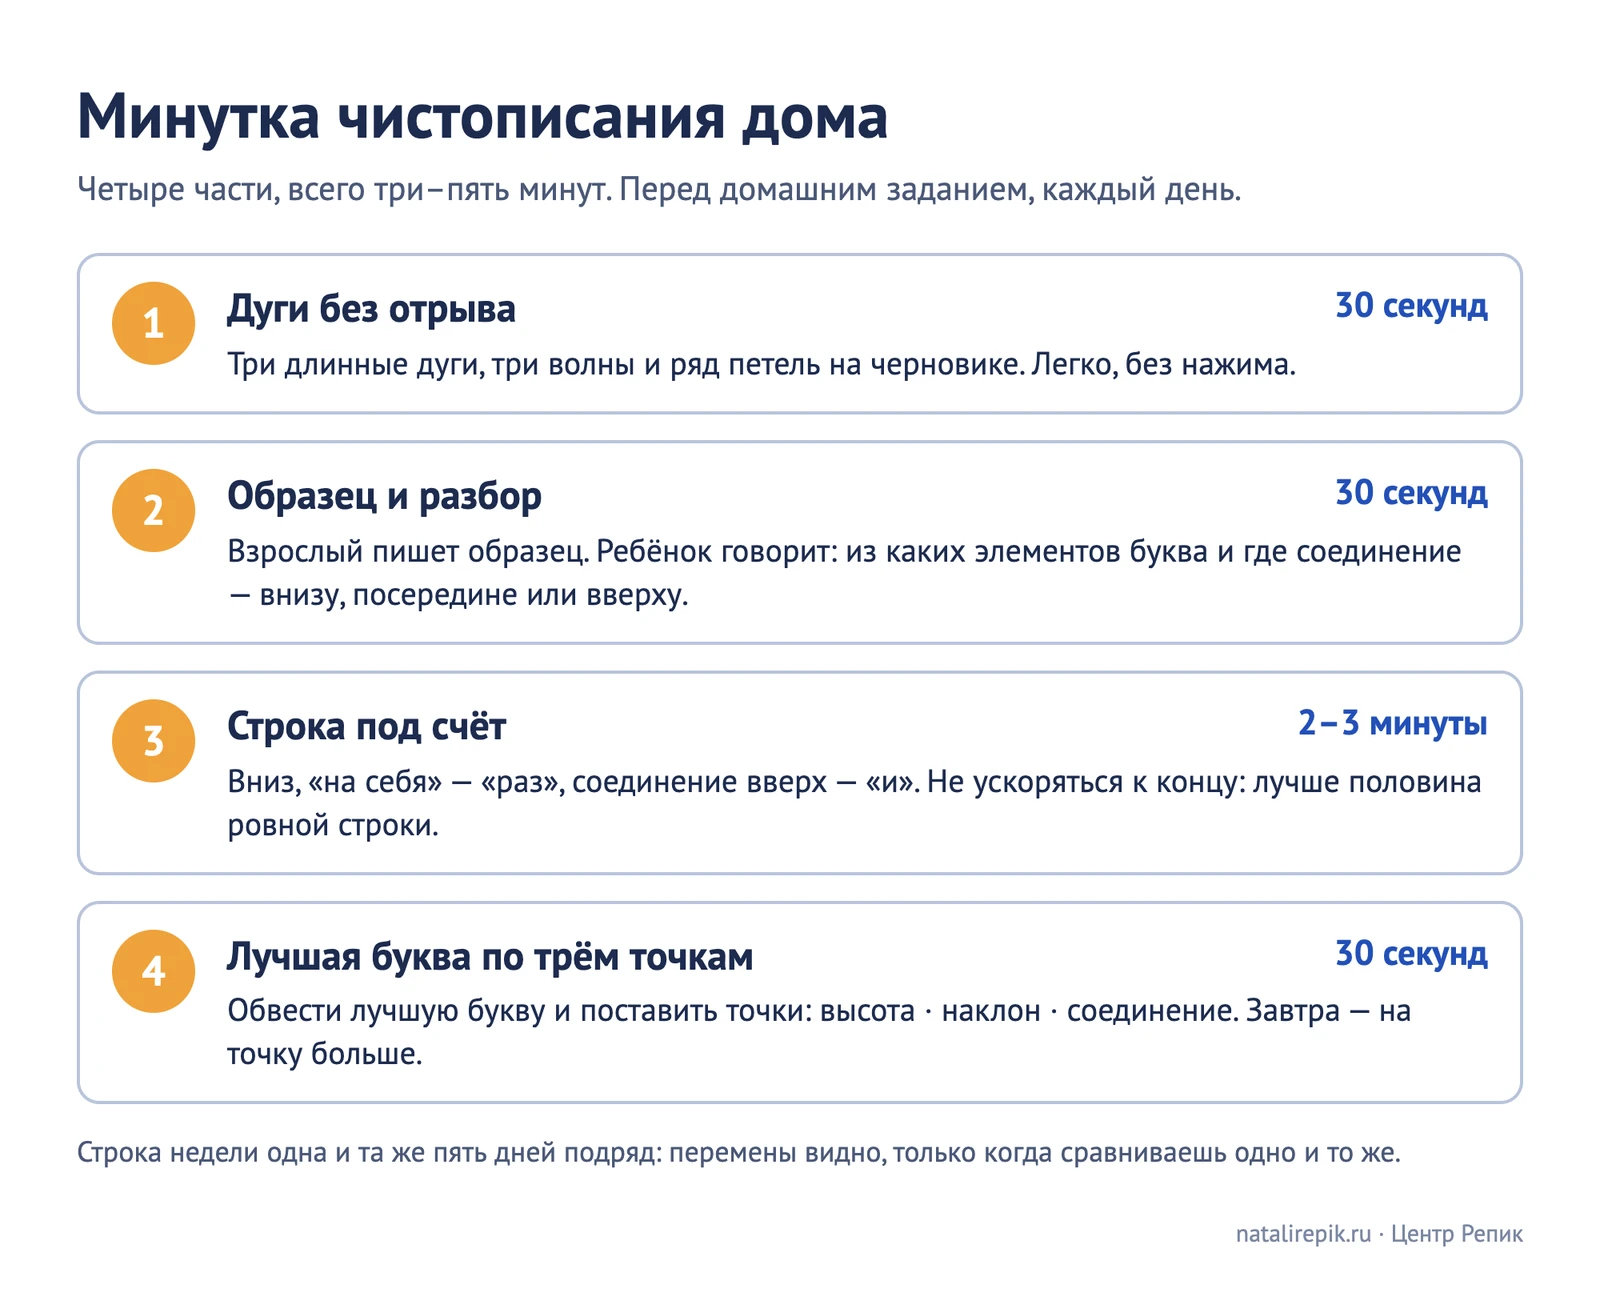1600x1301 pixels.
Task: Click the description starting «Вниз, «на себя»»
Action: coord(854,803)
